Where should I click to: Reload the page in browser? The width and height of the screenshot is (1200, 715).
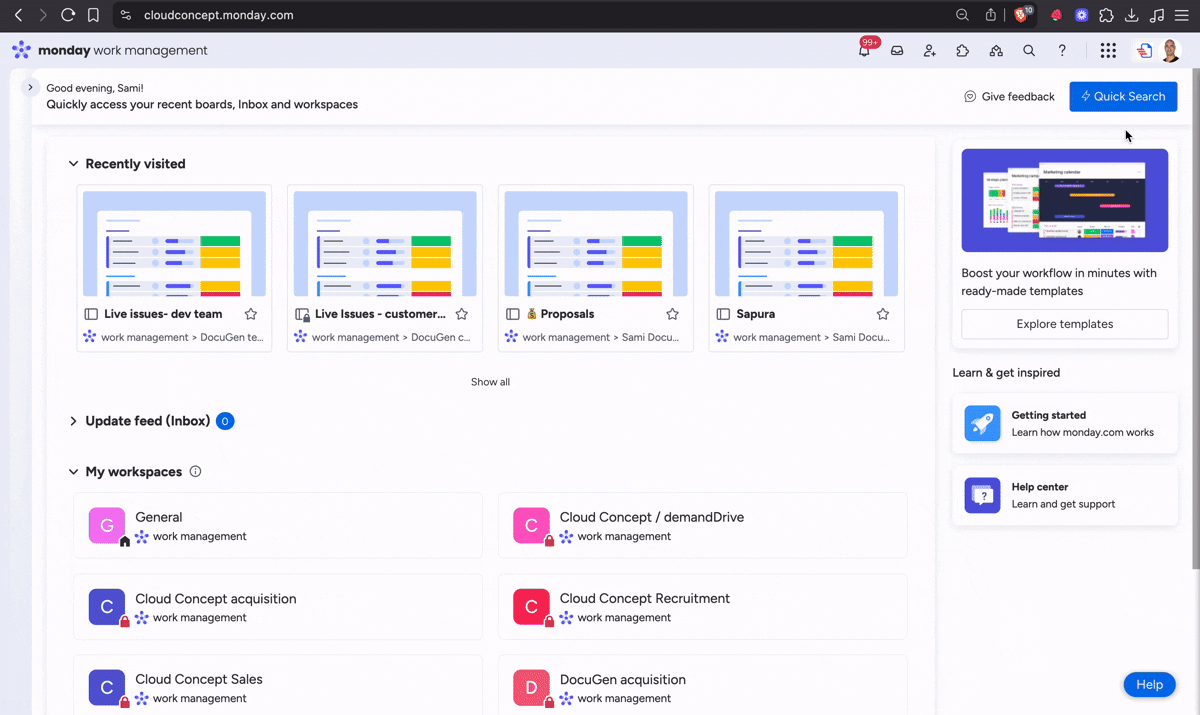pos(68,15)
